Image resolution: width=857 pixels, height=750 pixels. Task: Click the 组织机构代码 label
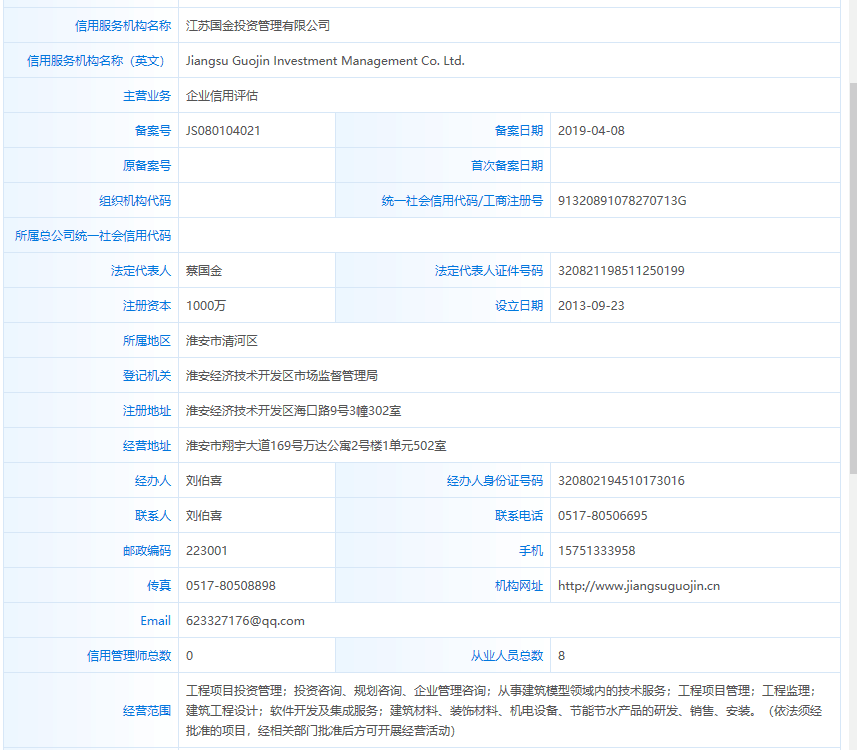[135, 201]
